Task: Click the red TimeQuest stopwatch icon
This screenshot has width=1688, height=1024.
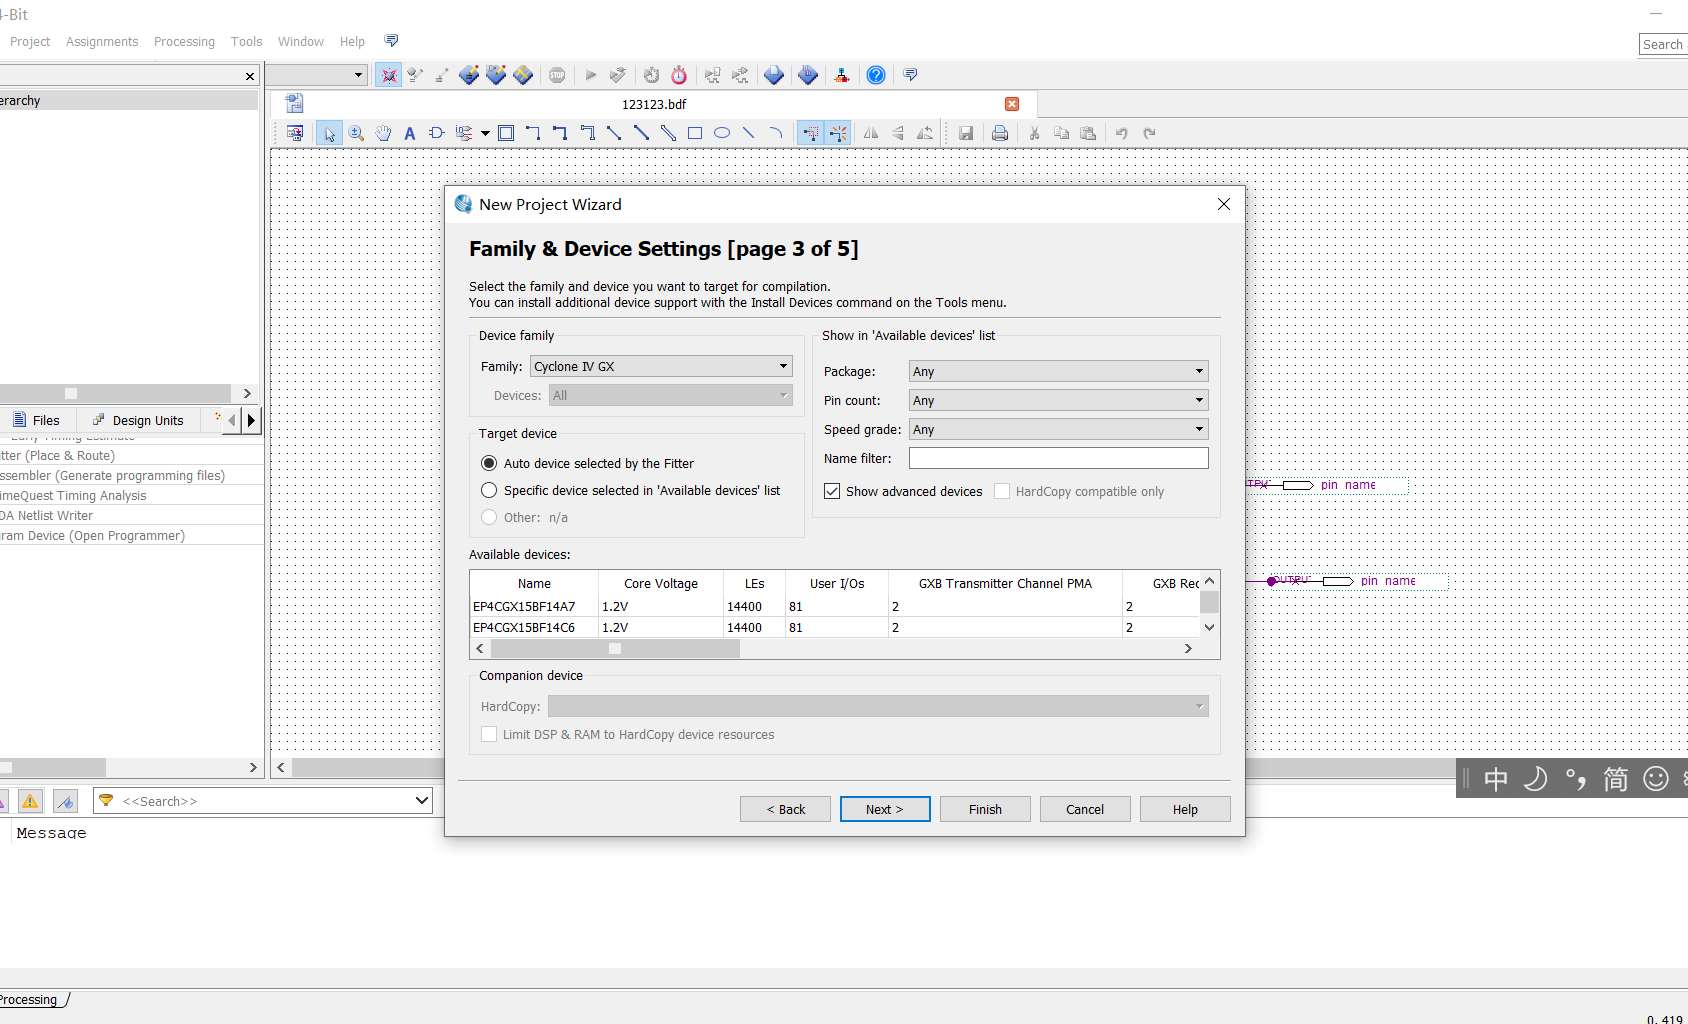Action: tap(679, 75)
